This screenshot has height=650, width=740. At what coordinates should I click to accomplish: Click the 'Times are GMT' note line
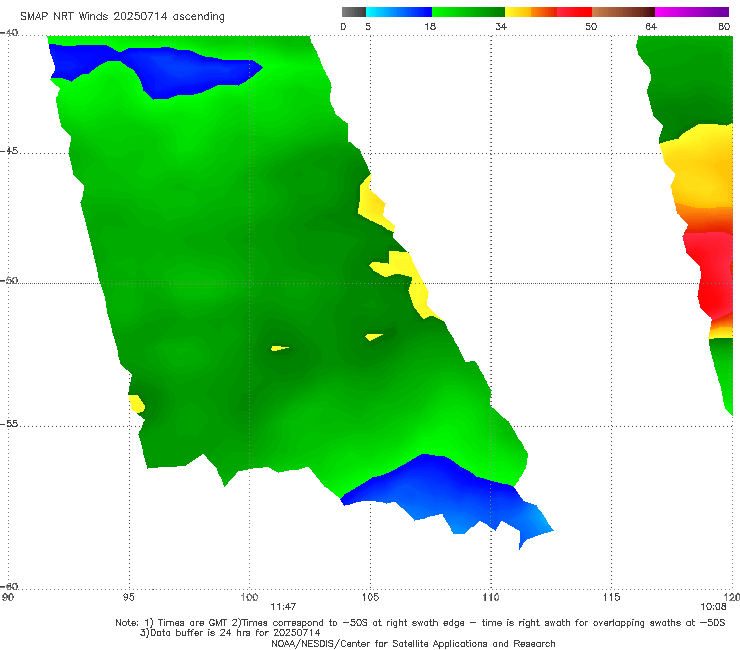pos(420,623)
